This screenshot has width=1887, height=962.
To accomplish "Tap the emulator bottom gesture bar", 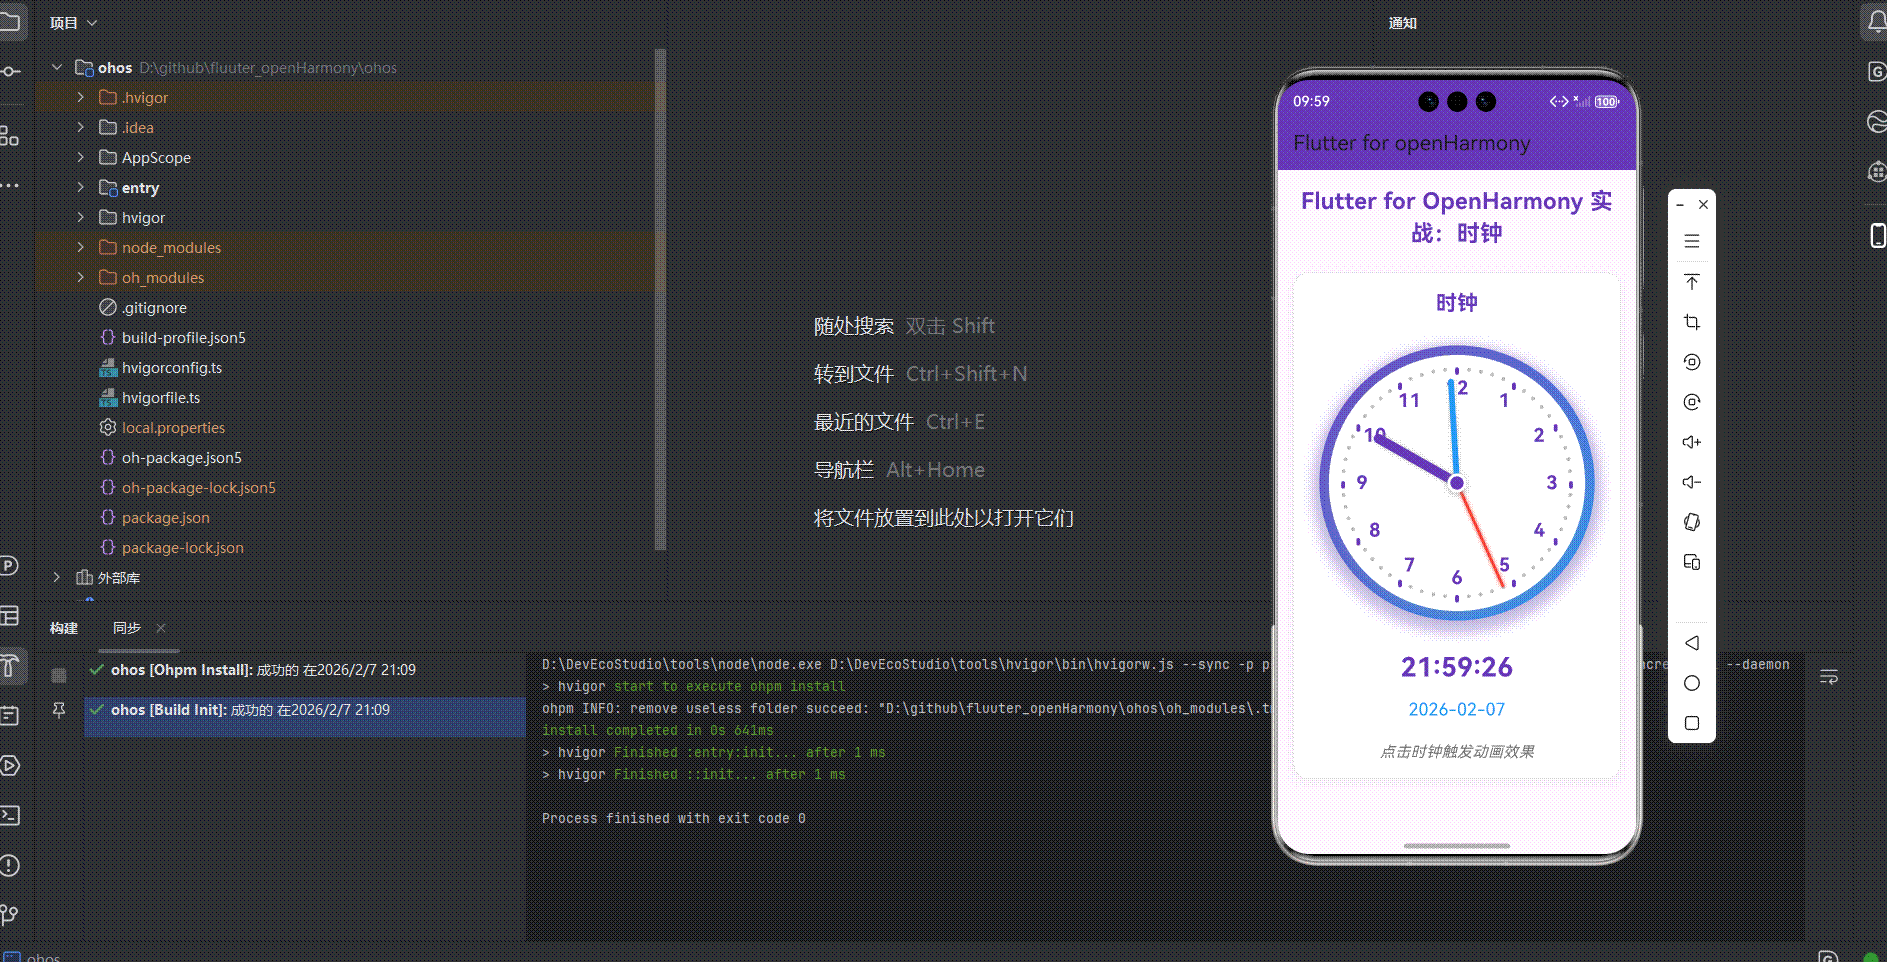I will pos(1457,846).
